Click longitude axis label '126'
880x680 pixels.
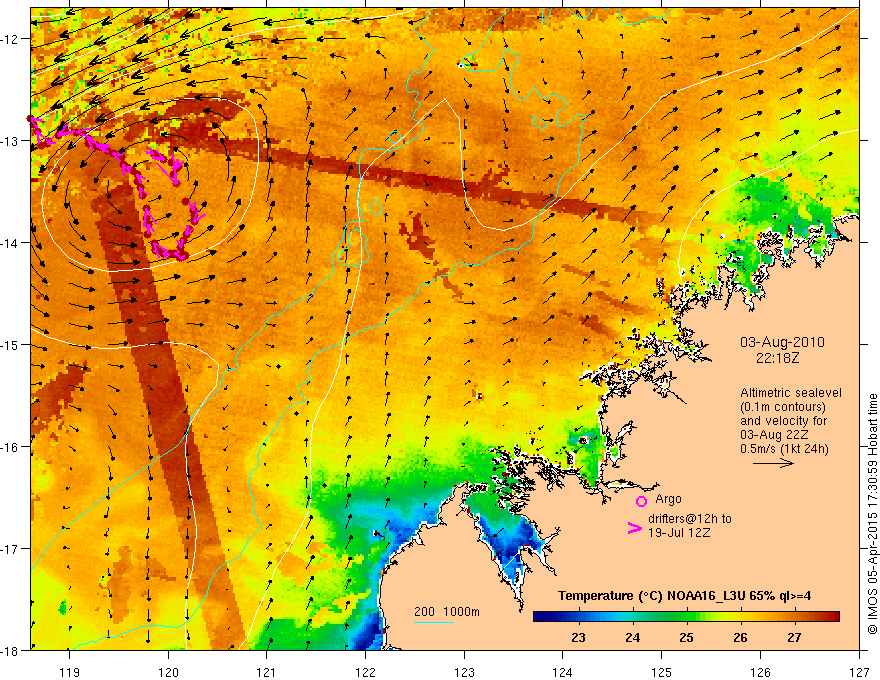(x=760, y=672)
